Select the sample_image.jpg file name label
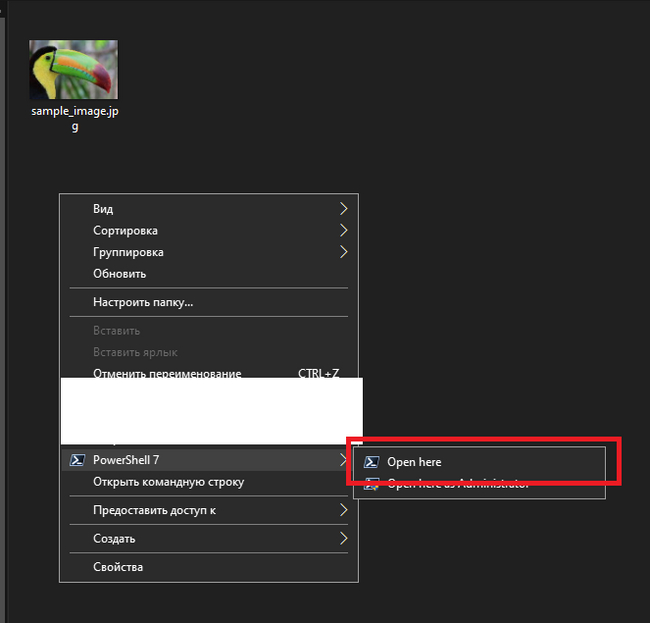The height and width of the screenshot is (623, 650). click(75, 118)
